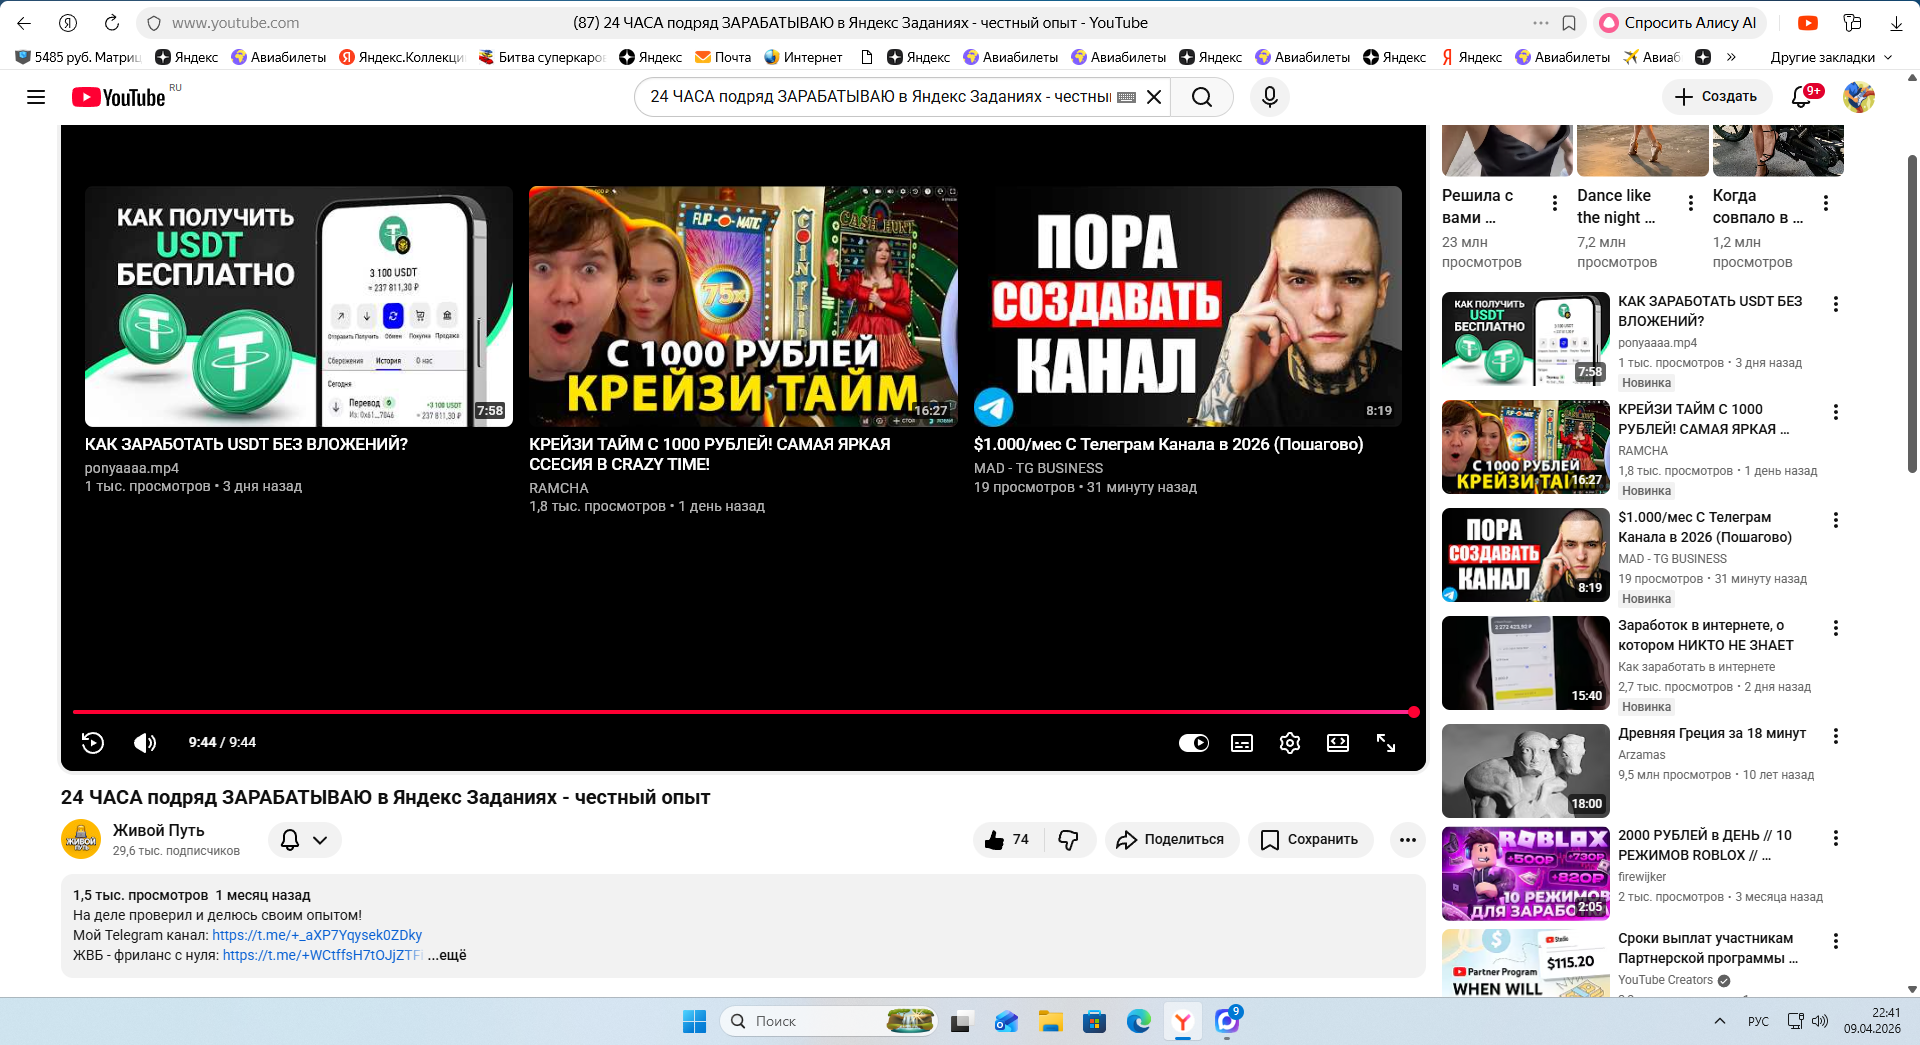Image resolution: width=1920 pixels, height=1045 pixels.
Task: Open the "ПОРА СОЗДАВАТЬ КАНАЛ" endscreen thumbnail
Action: pyautogui.click(x=1187, y=306)
